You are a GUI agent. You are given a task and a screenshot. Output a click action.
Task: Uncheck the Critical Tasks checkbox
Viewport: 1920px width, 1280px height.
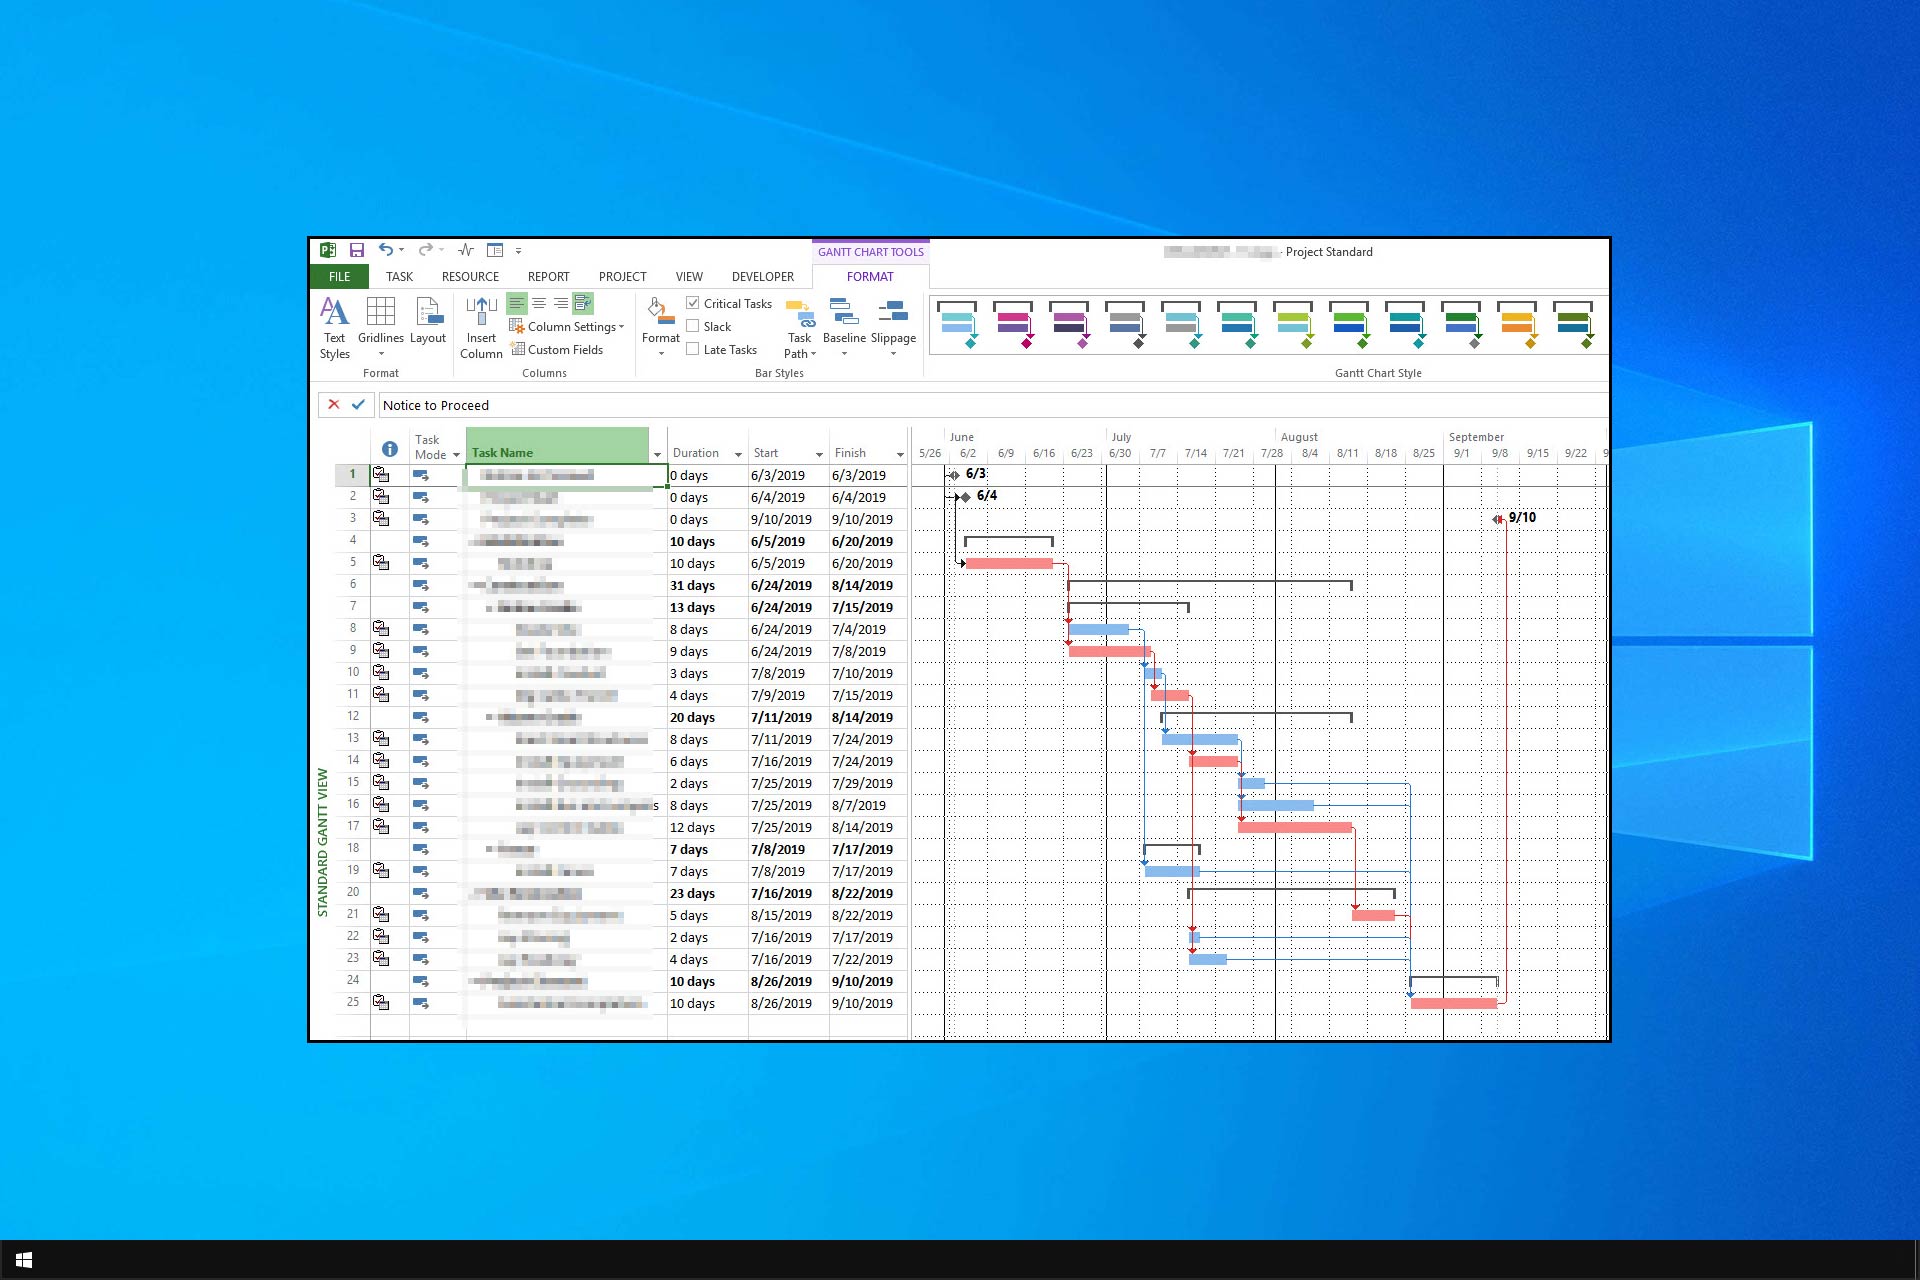[692, 303]
